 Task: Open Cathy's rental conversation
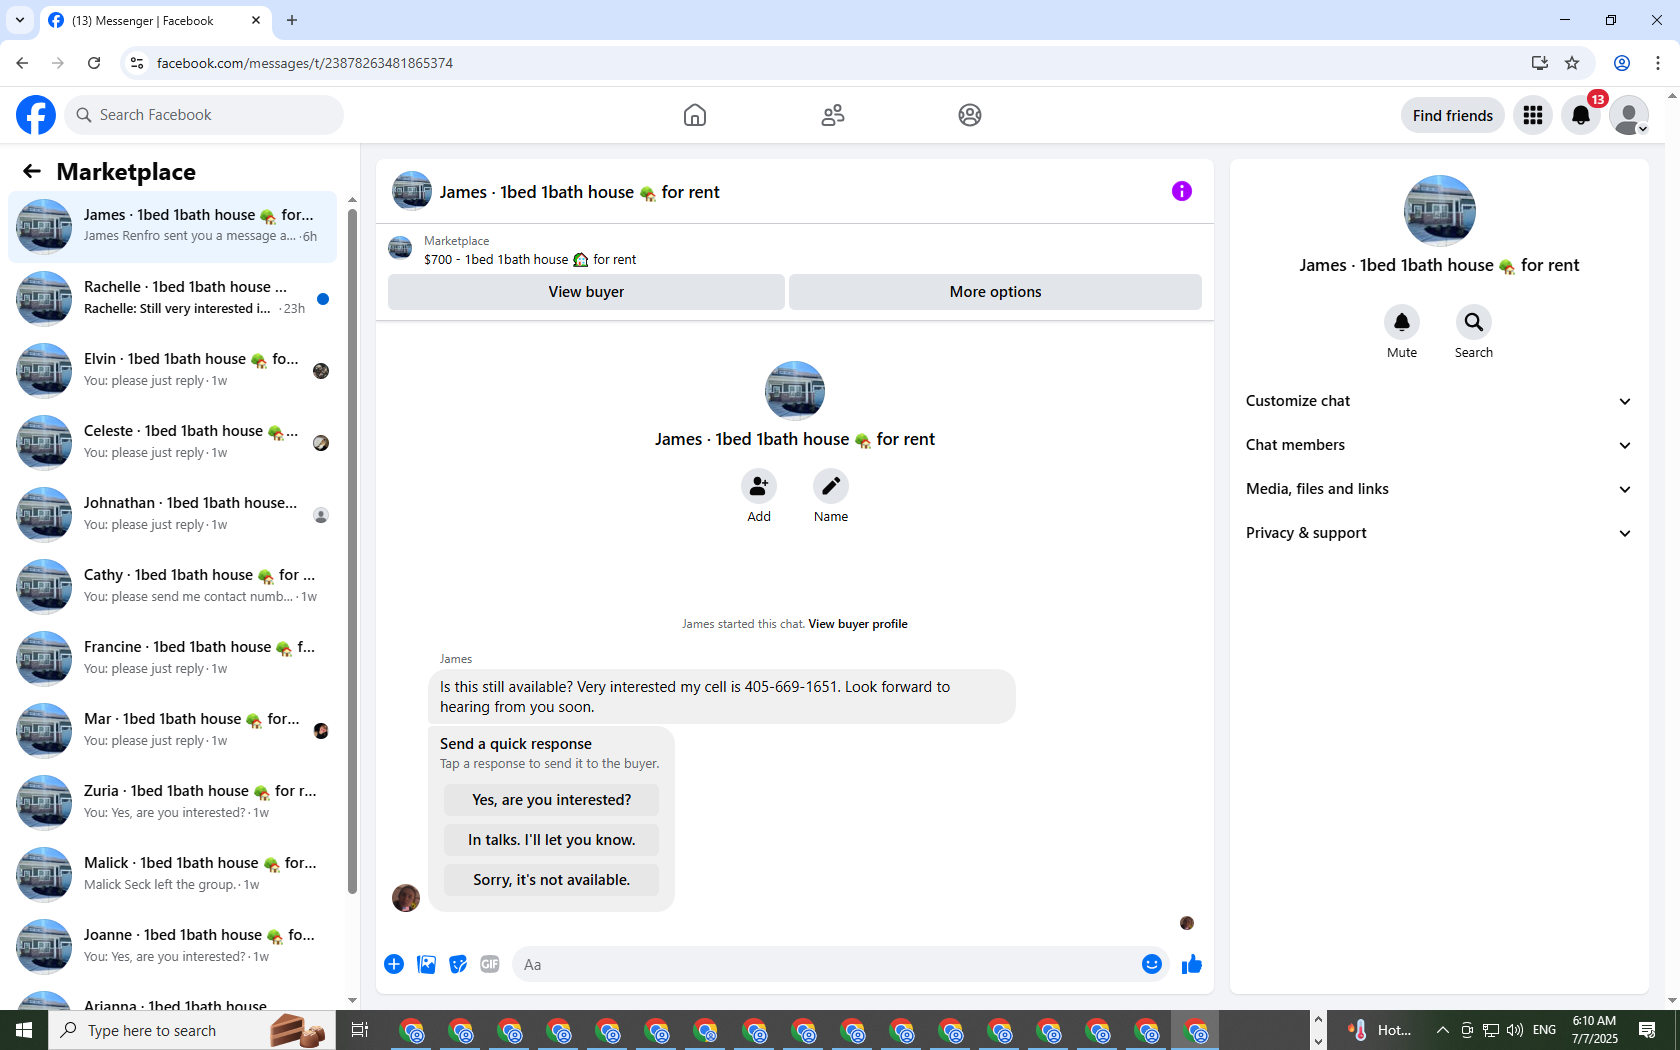point(173,587)
